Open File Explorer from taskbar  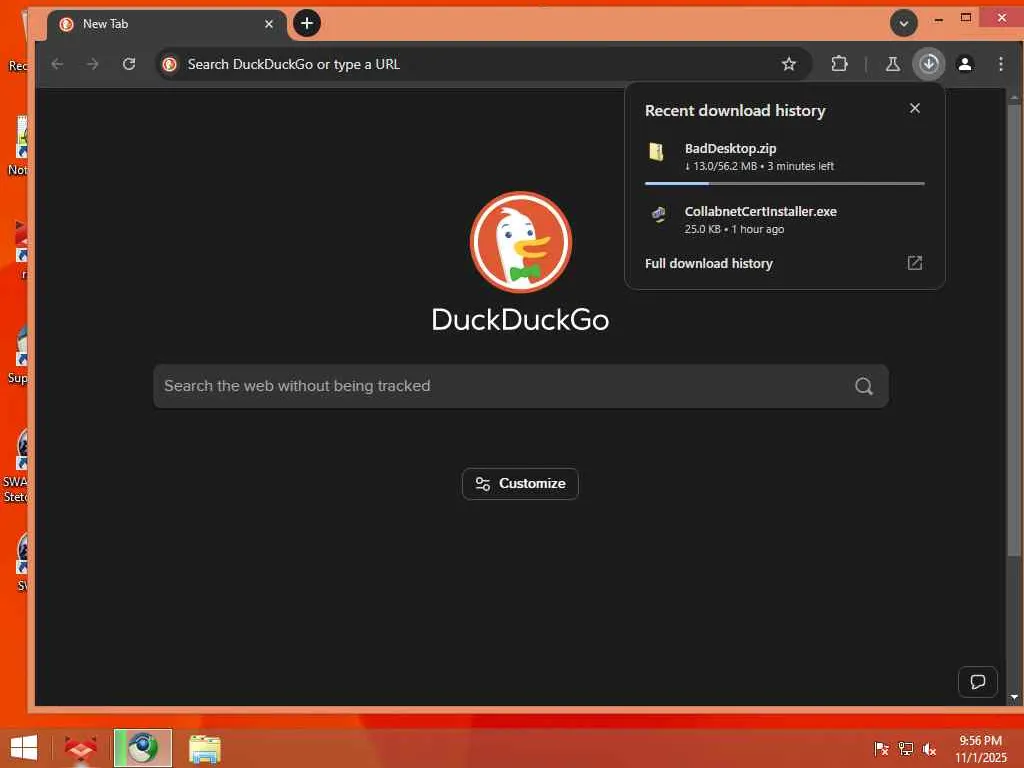tap(204, 748)
